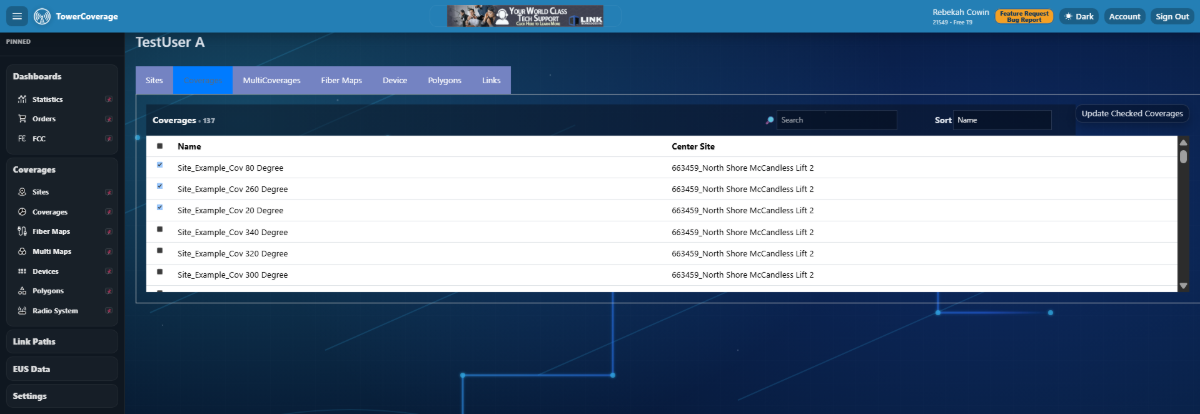Open the Account button
The image size is (1200, 414).
click(1125, 16)
